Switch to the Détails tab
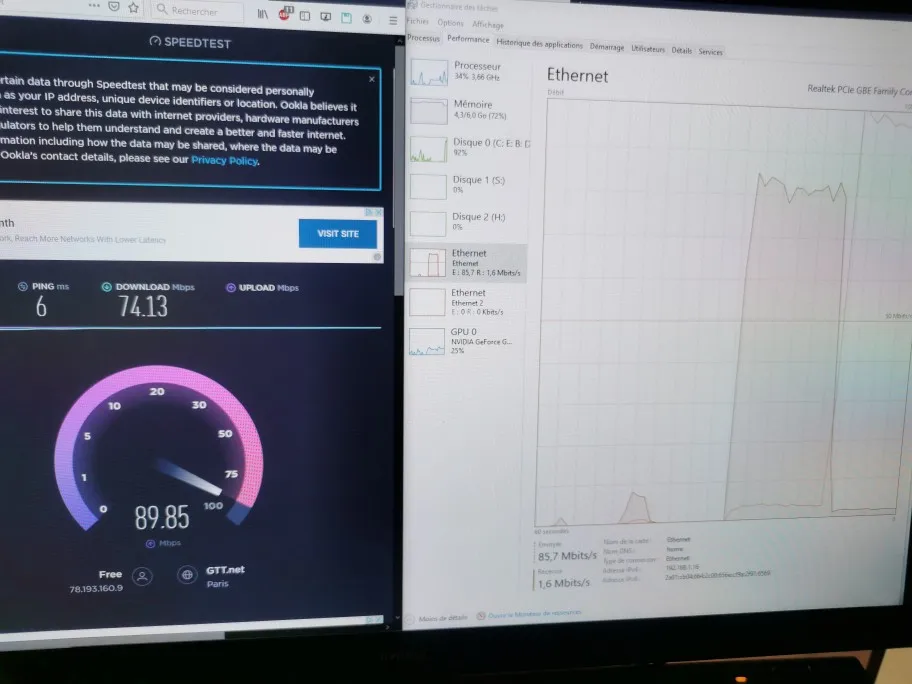Viewport: 912px width, 684px height. (x=682, y=51)
